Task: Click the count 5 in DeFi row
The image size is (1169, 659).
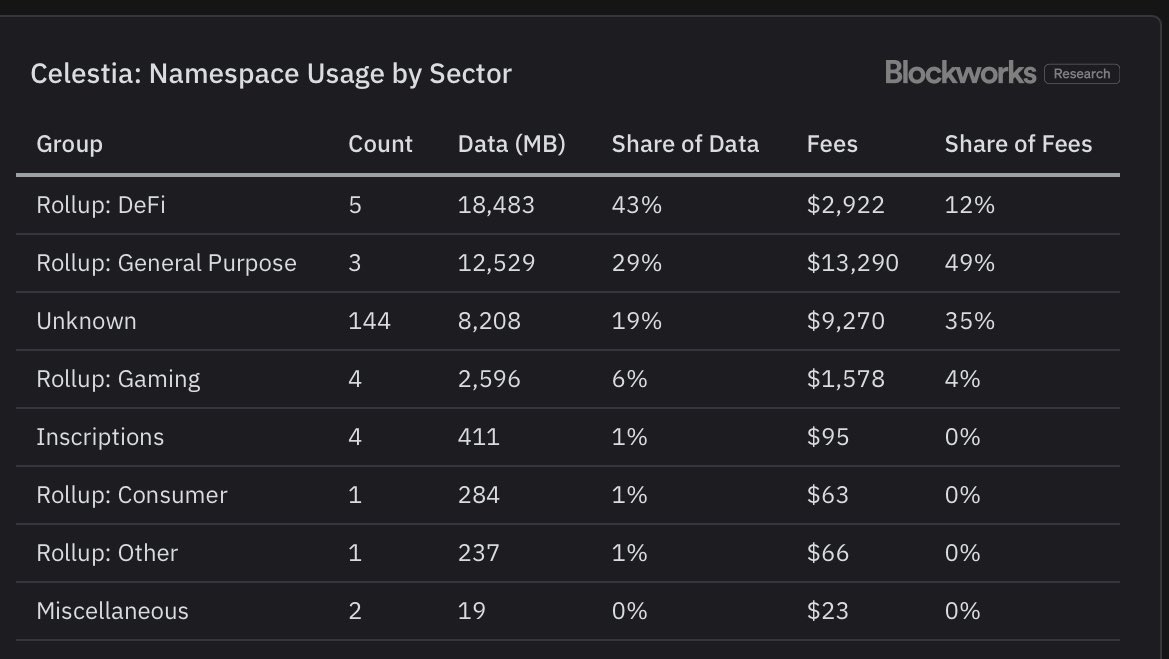Action: tap(355, 205)
